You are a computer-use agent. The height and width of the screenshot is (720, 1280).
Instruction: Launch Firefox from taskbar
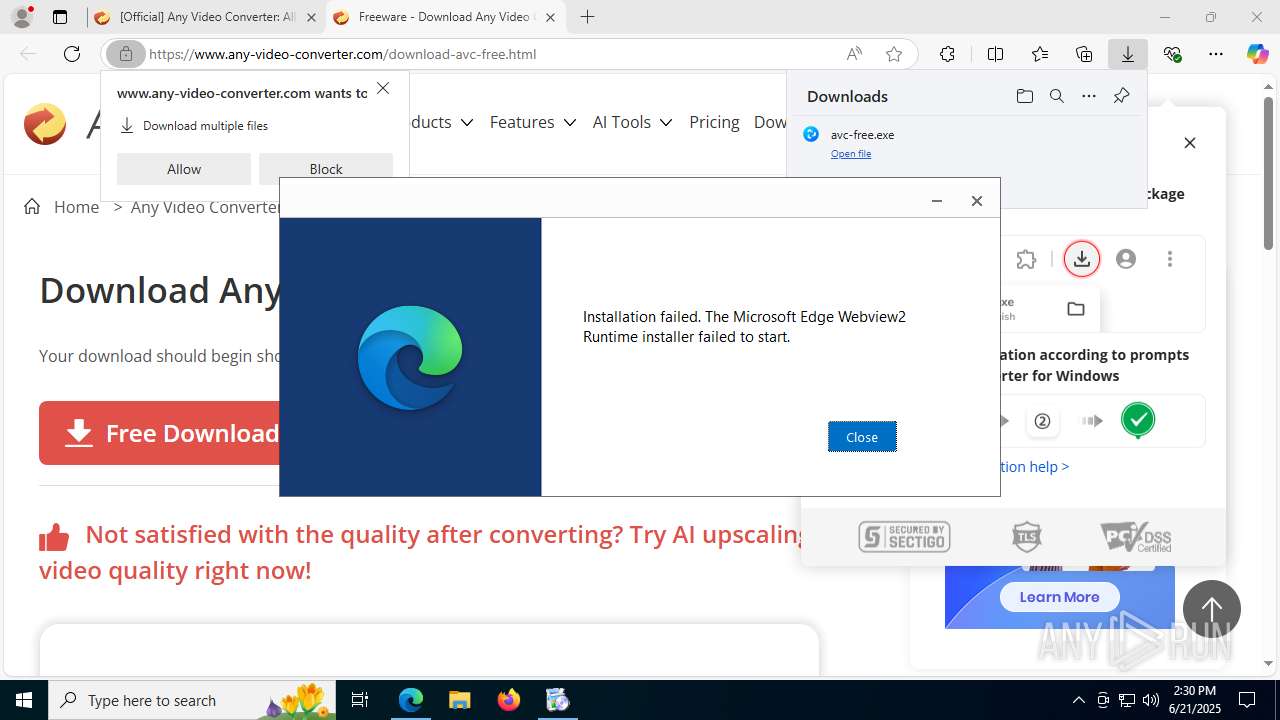click(x=508, y=700)
